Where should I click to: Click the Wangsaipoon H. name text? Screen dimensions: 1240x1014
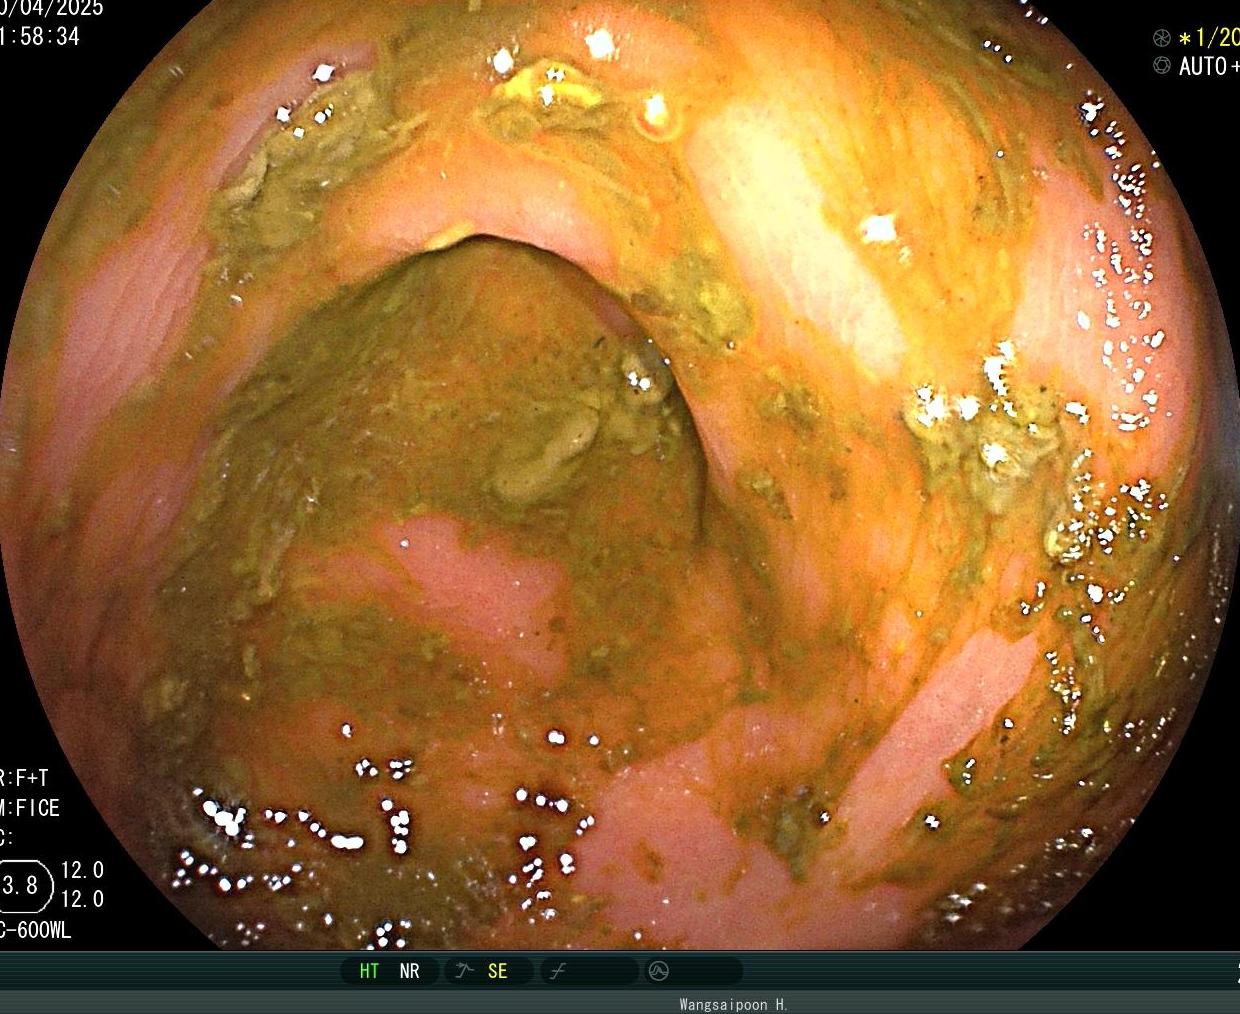point(733,1005)
